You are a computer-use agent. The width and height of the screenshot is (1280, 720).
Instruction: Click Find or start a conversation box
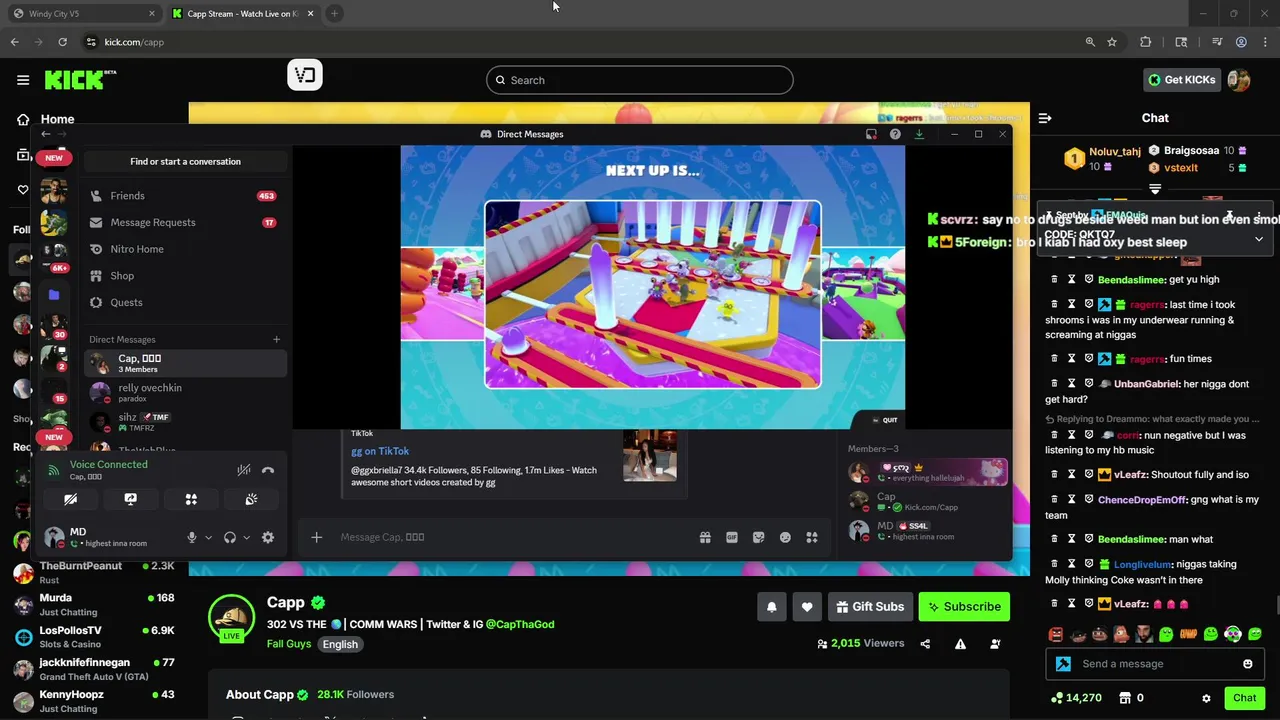185,161
